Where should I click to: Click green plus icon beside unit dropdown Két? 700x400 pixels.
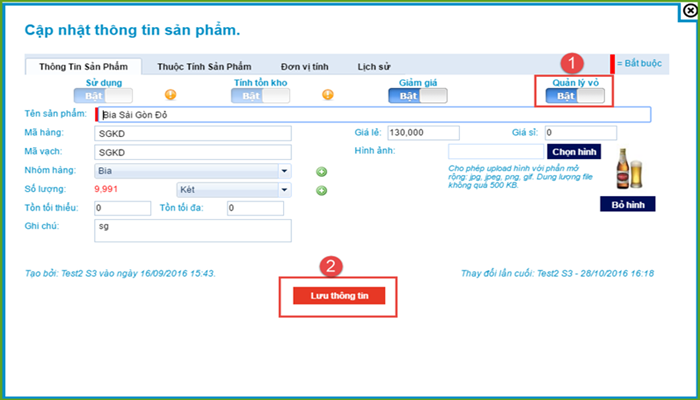tap(321, 189)
